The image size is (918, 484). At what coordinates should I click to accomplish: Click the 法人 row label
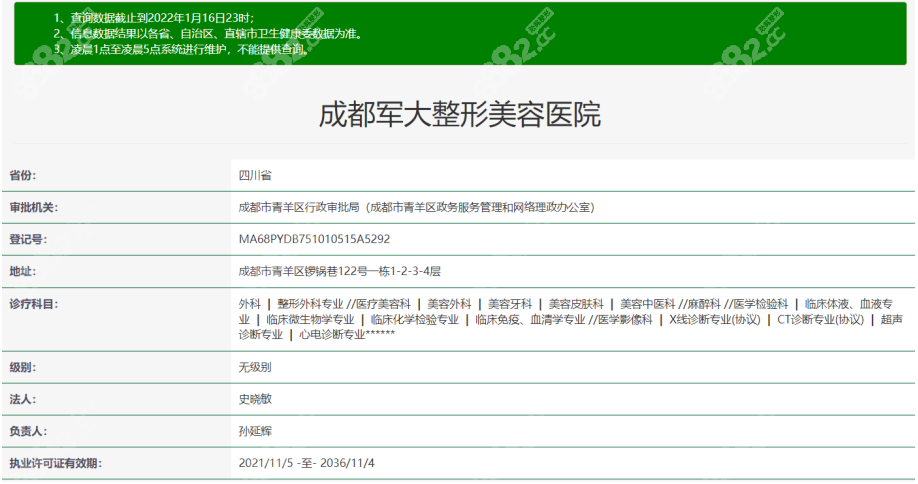point(22,400)
